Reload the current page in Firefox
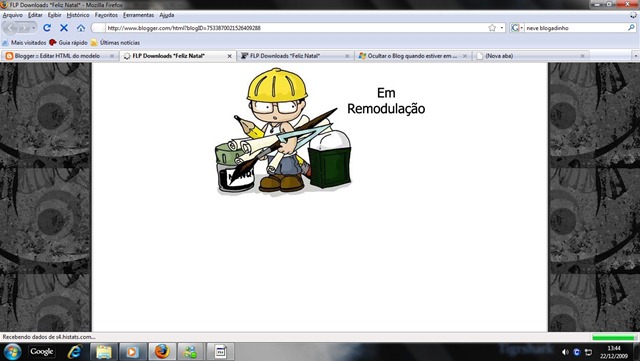 coord(47,28)
